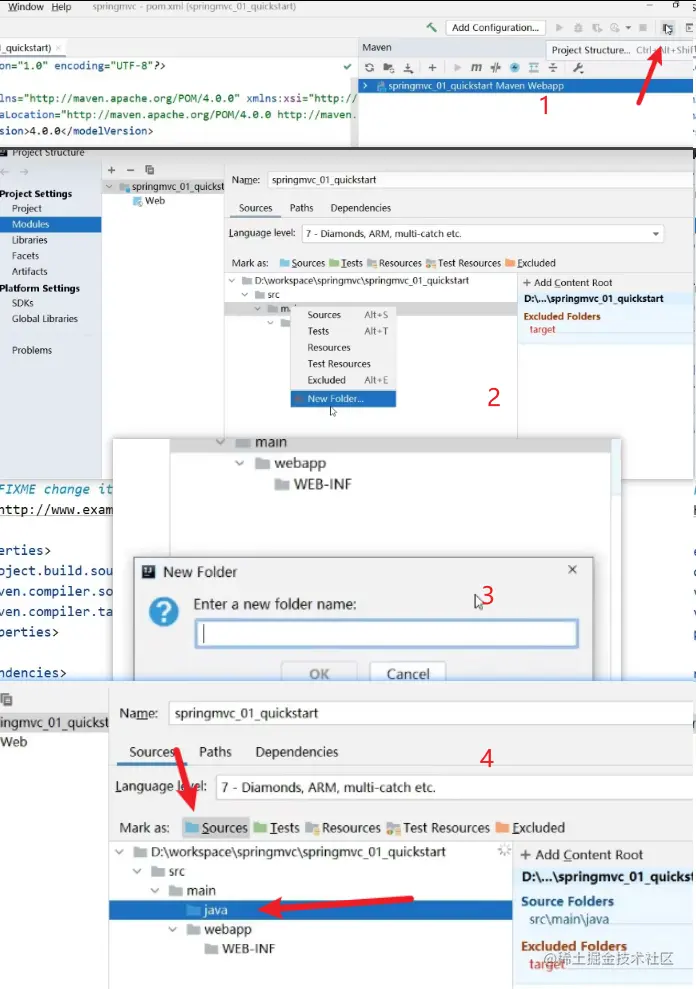The image size is (696, 989).
Task: Open the small Language level dropdown arrow
Action: 656,233
